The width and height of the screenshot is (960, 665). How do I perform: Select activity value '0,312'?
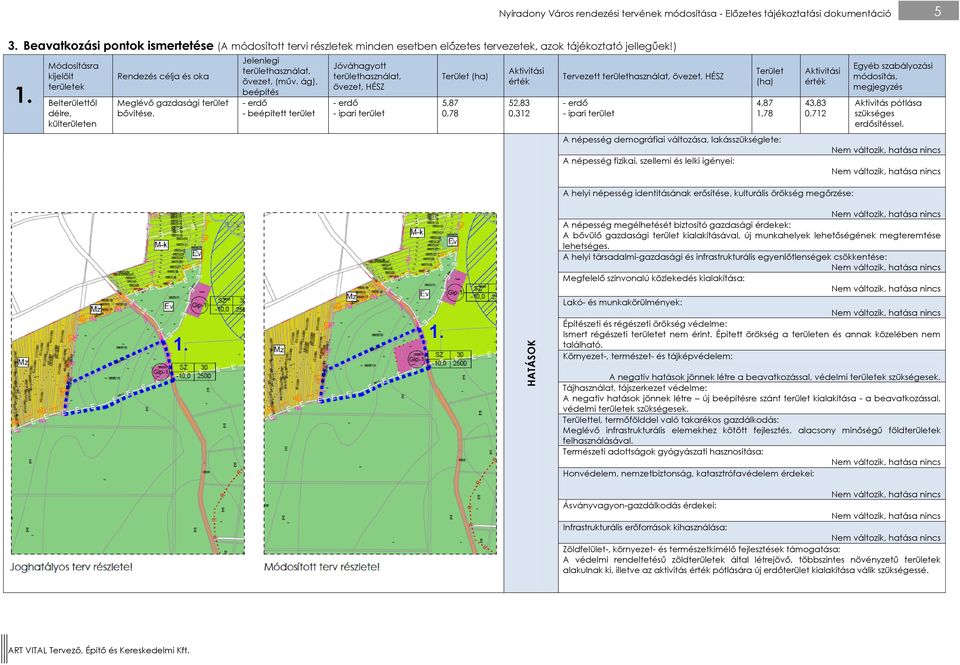tap(519, 113)
